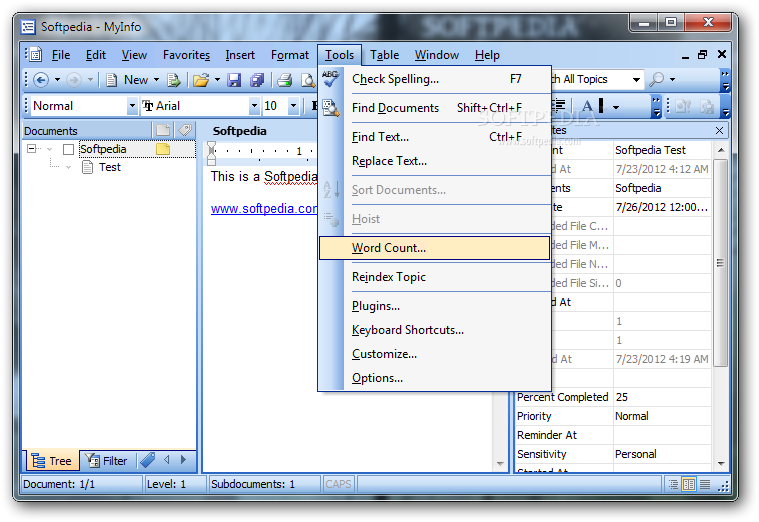This screenshot has height=522, width=759.
Task: Click the Save All icon
Action: point(257,80)
